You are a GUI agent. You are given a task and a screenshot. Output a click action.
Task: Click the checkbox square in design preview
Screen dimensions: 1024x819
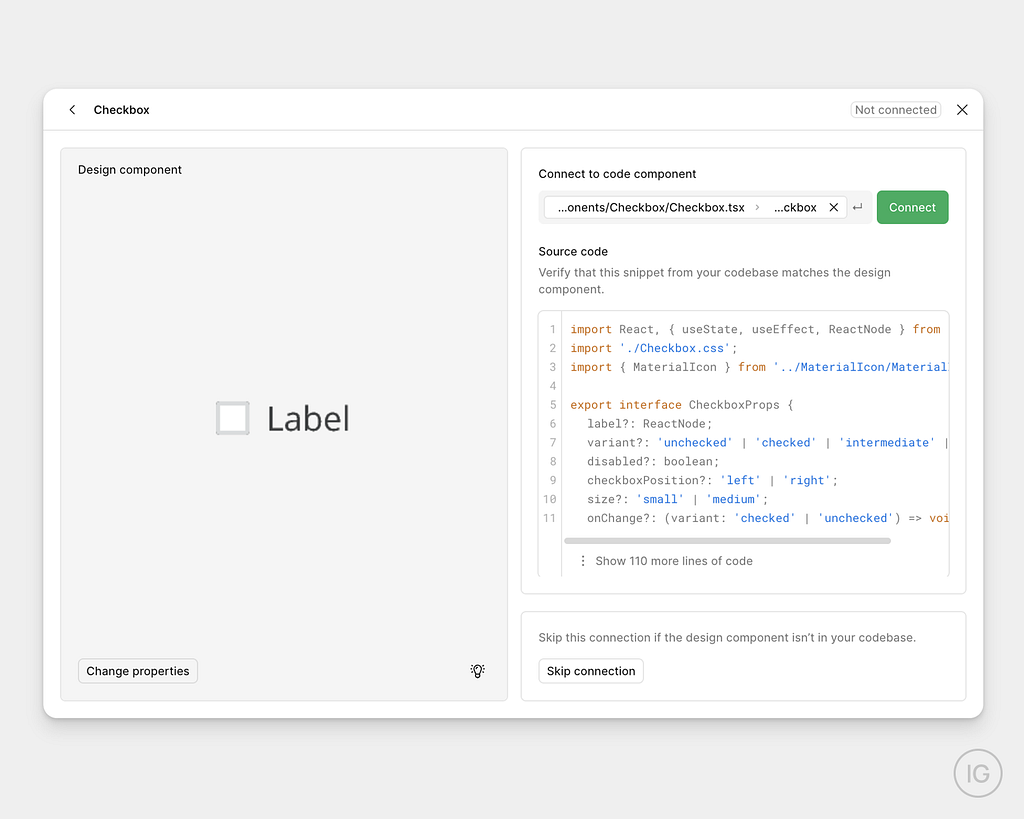click(233, 418)
